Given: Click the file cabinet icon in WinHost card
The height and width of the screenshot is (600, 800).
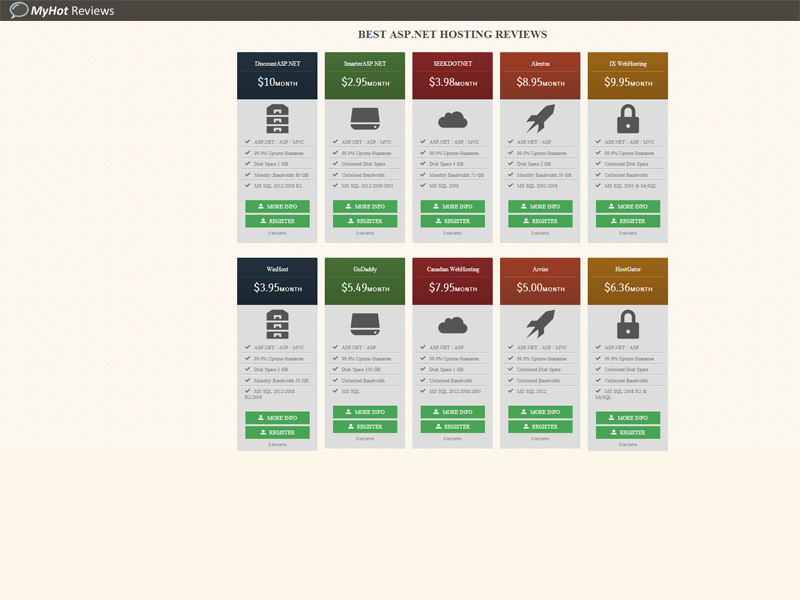Looking at the screenshot, I should tap(277, 324).
